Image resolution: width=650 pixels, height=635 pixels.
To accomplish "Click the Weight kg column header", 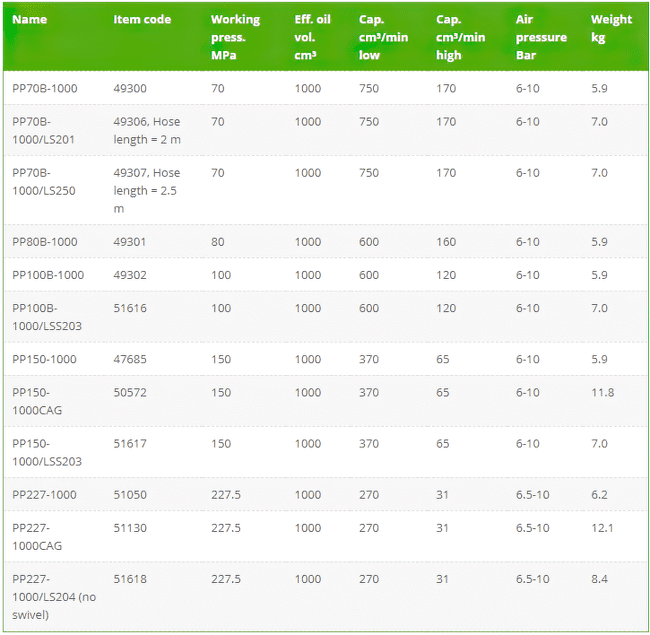I will coord(611,28).
